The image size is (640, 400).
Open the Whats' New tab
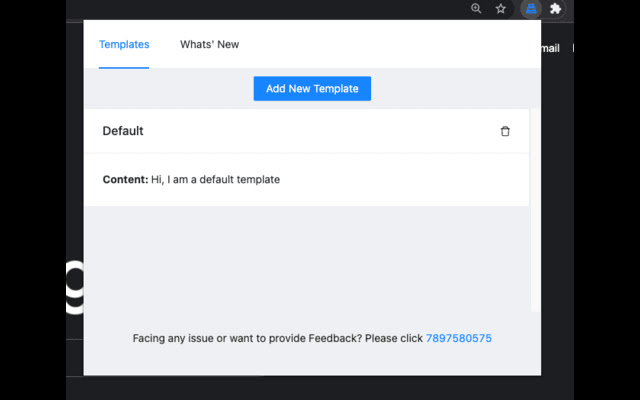coord(209,45)
